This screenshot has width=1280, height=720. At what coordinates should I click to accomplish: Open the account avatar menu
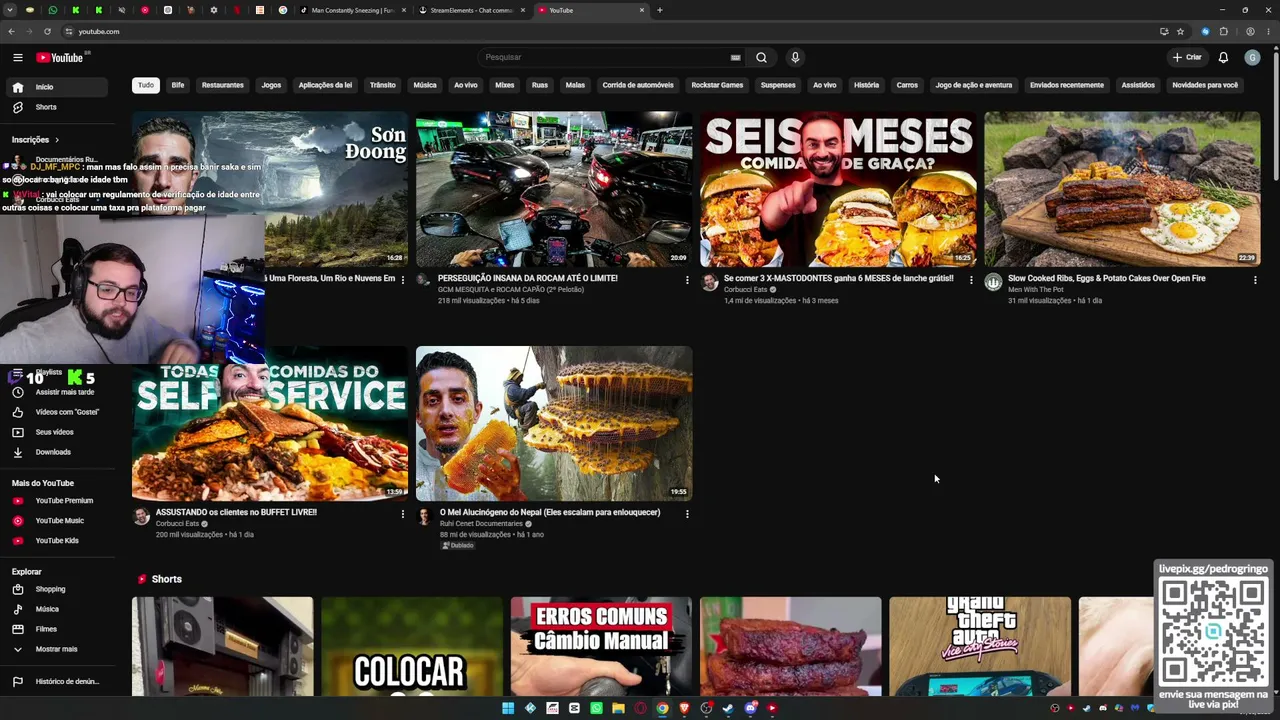coord(1252,58)
